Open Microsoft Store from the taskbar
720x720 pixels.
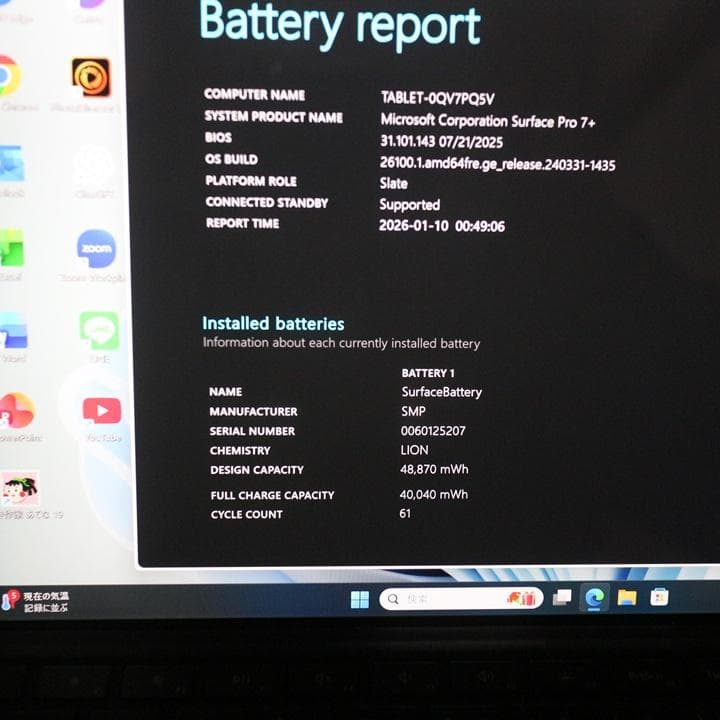[x=659, y=597]
